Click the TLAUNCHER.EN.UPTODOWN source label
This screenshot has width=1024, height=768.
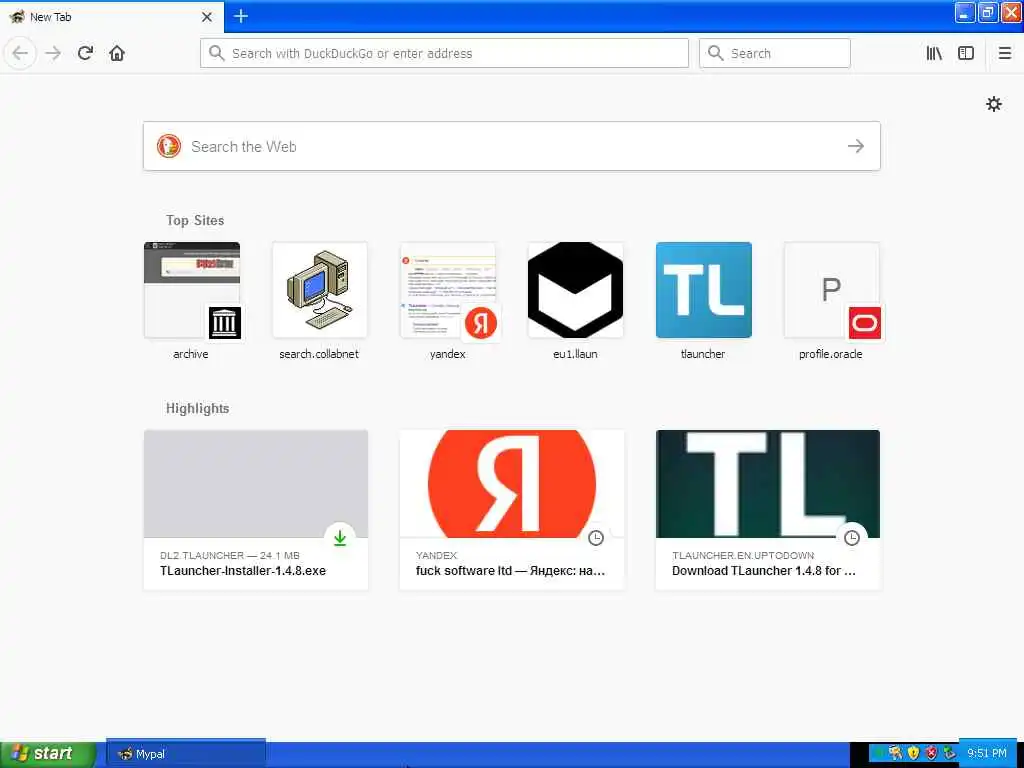coord(743,556)
